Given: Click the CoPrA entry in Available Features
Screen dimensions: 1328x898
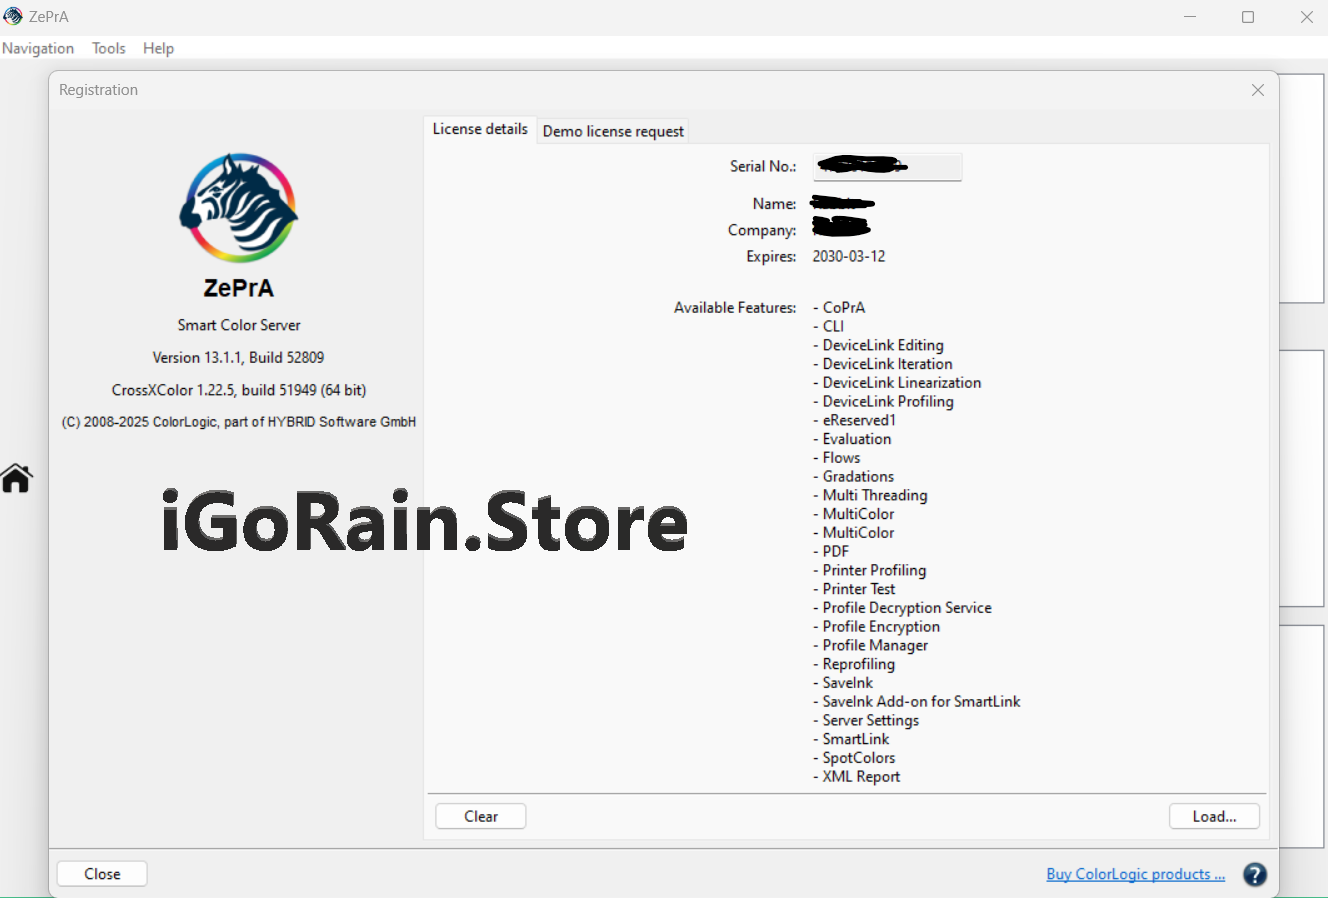Looking at the screenshot, I should 843,307.
